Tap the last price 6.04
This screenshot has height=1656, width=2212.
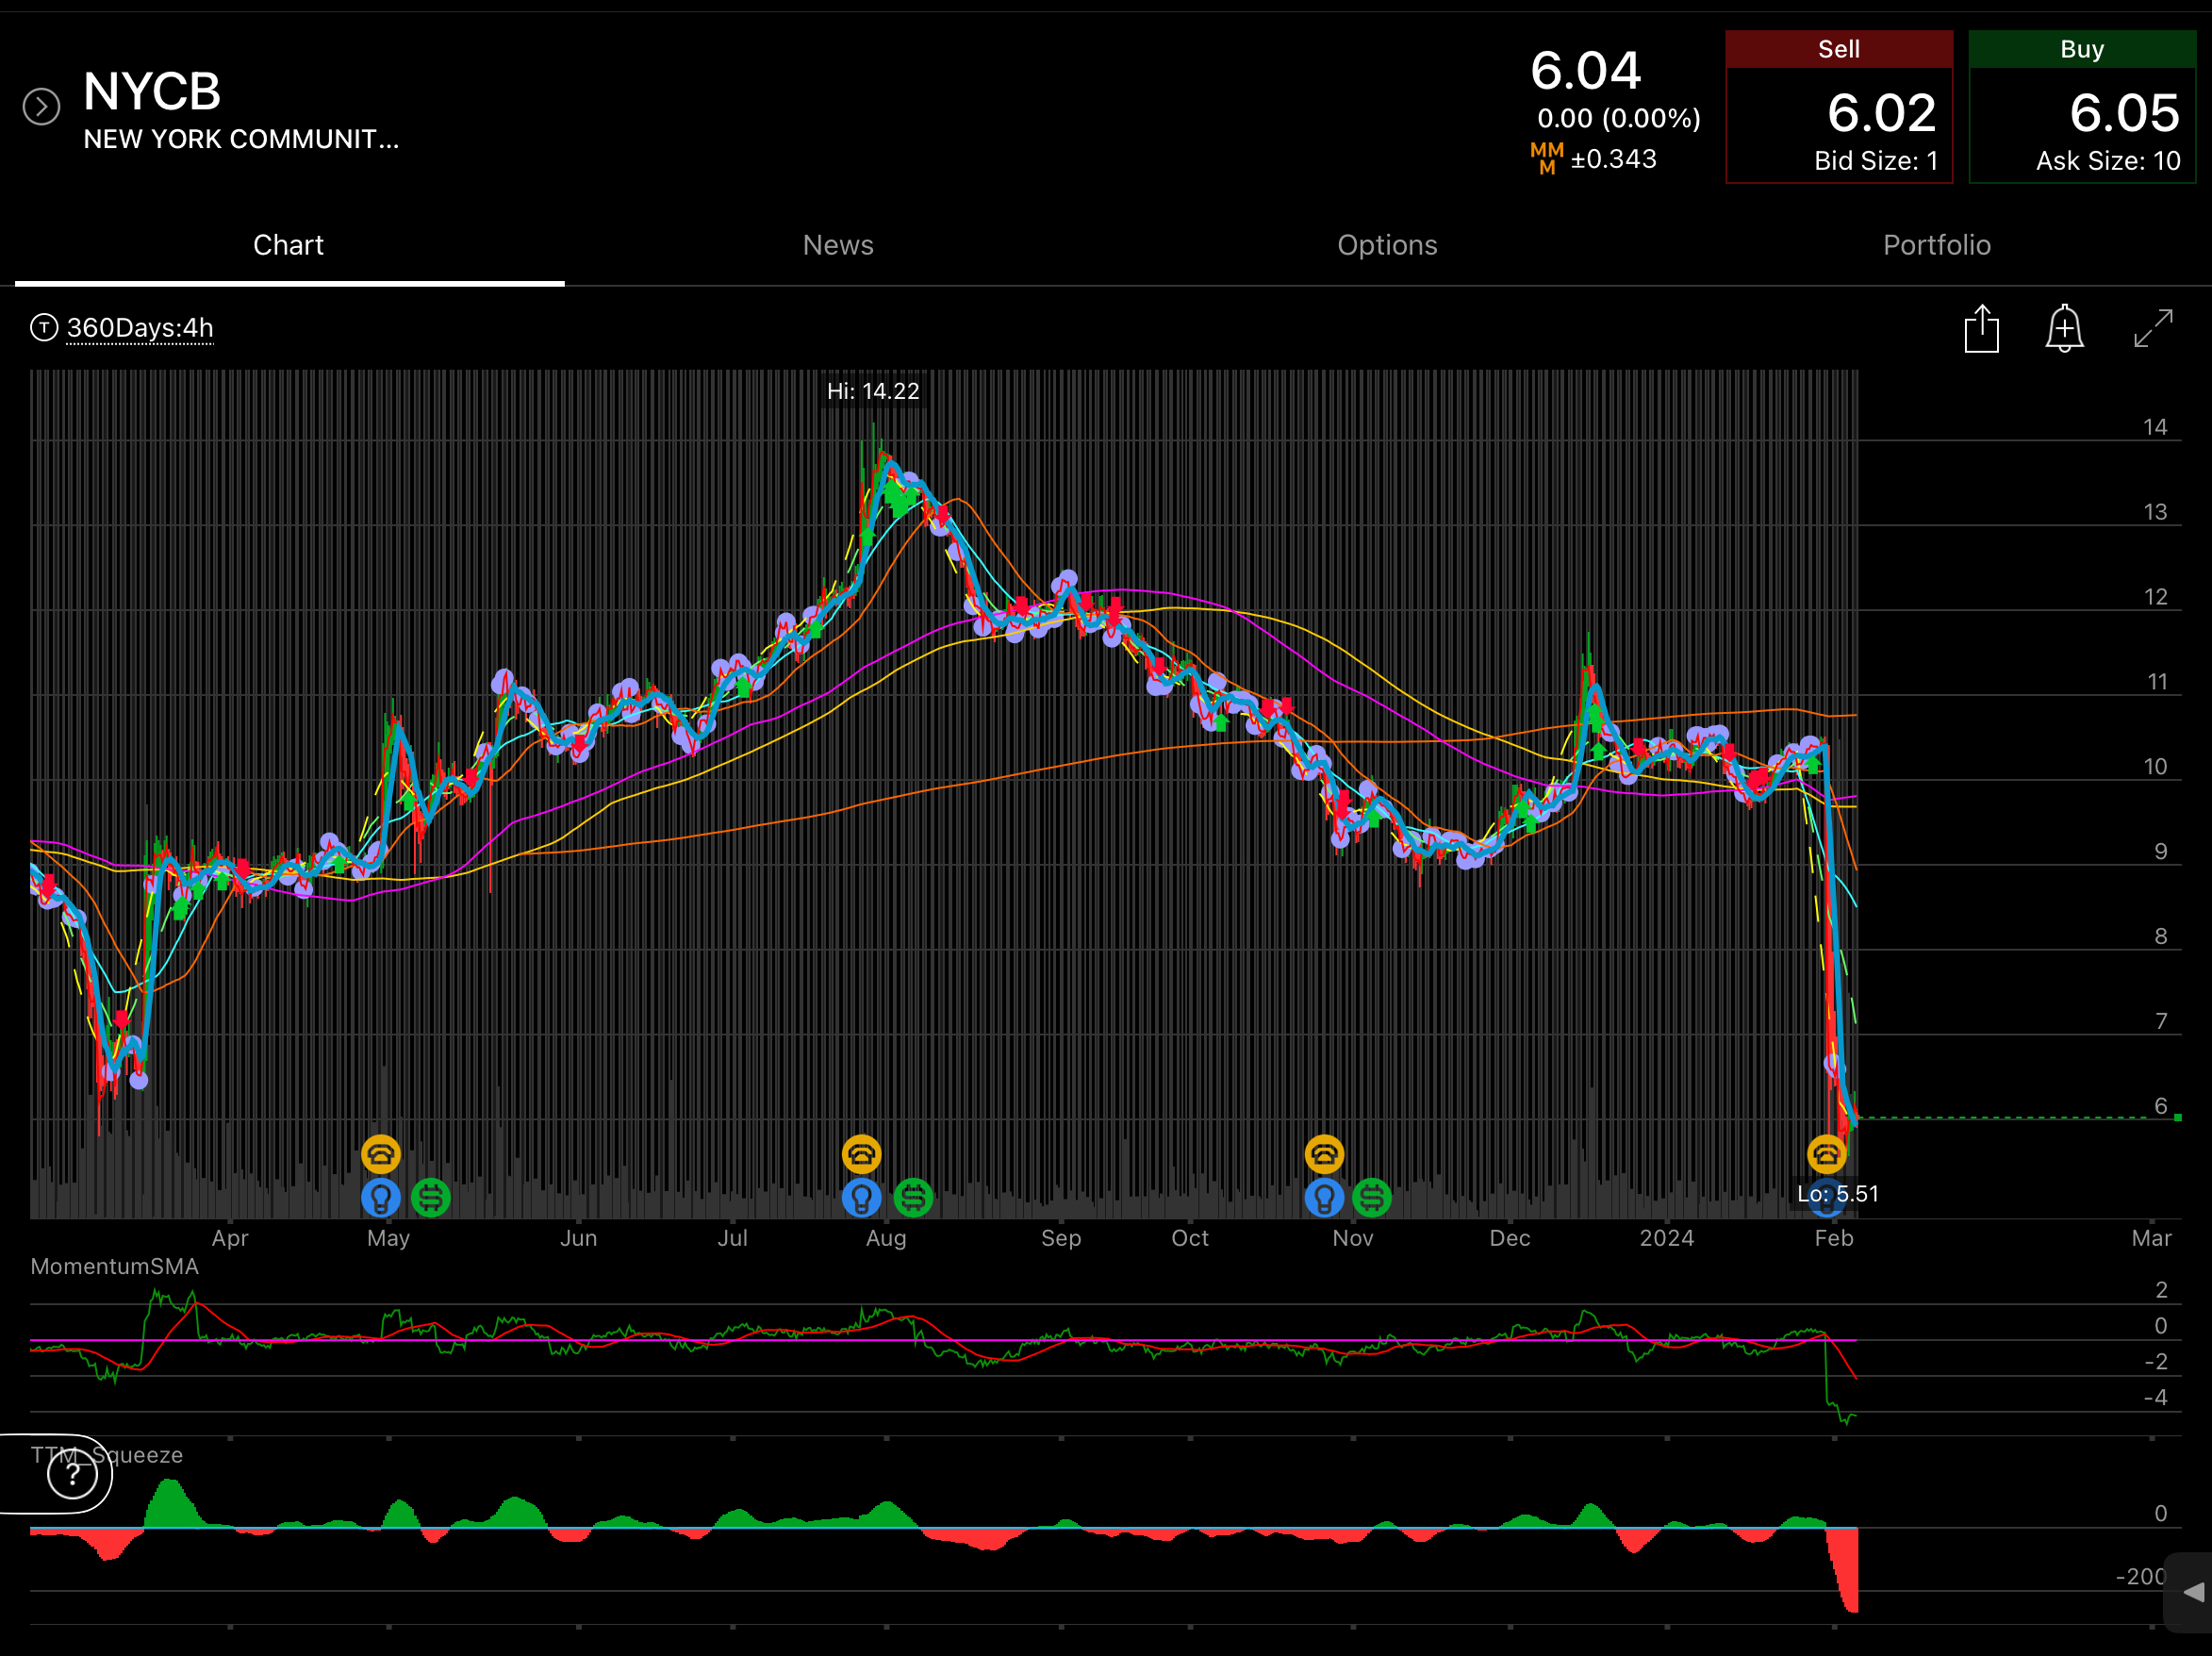1586,71
